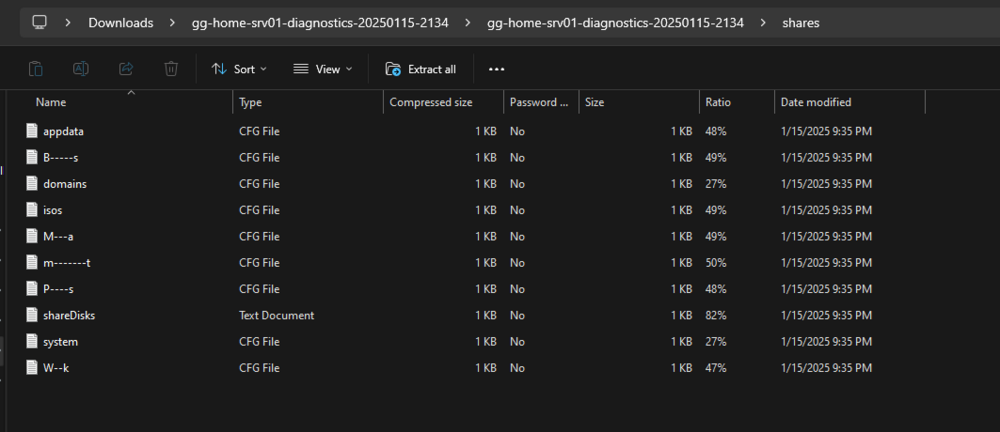Click file icon next to M---a
Viewport: 1000px width, 432px height.
pyautogui.click(x=33, y=235)
